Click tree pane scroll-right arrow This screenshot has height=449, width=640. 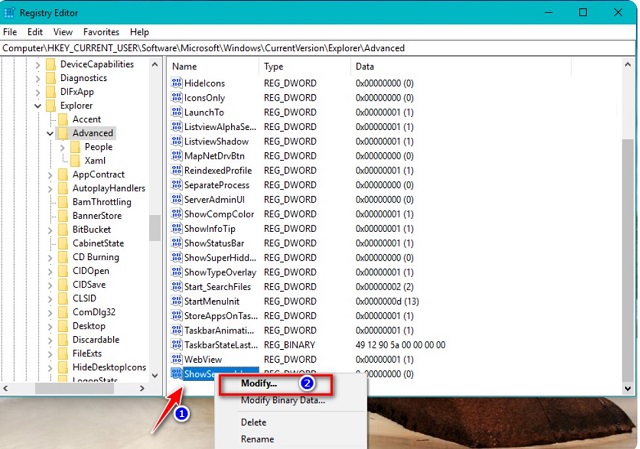142,388
